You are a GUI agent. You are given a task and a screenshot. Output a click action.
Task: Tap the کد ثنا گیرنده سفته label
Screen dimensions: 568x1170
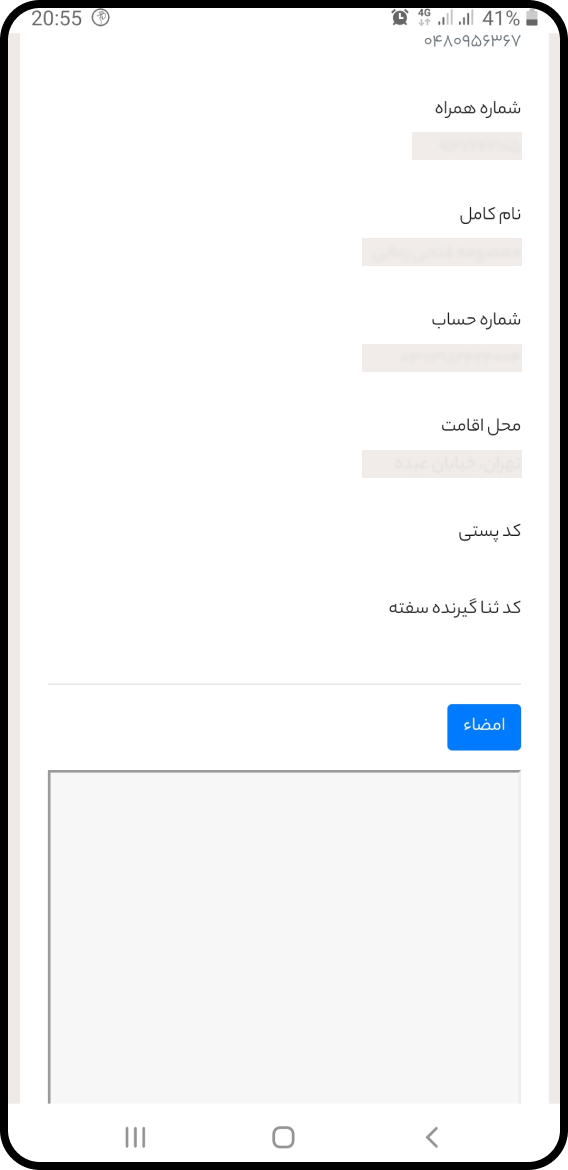455,607
